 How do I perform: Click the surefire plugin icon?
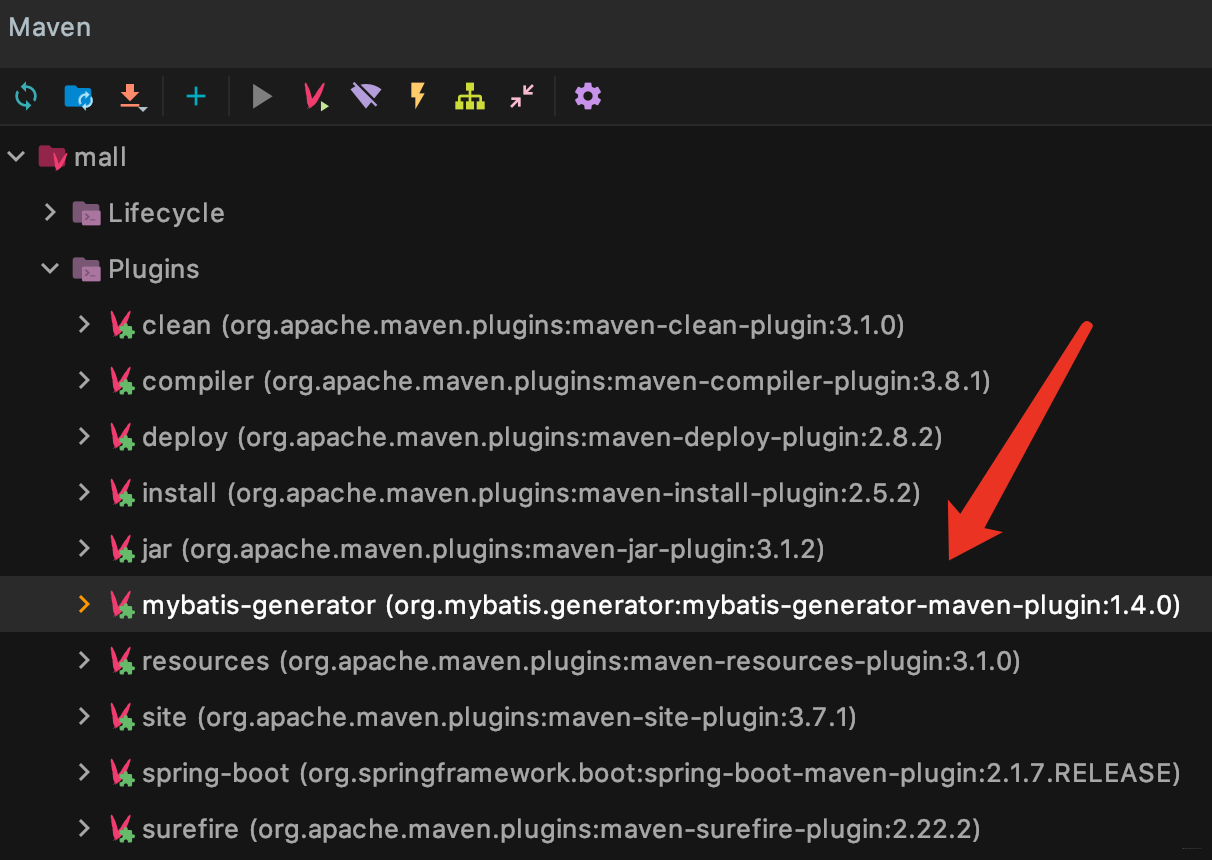(x=122, y=829)
